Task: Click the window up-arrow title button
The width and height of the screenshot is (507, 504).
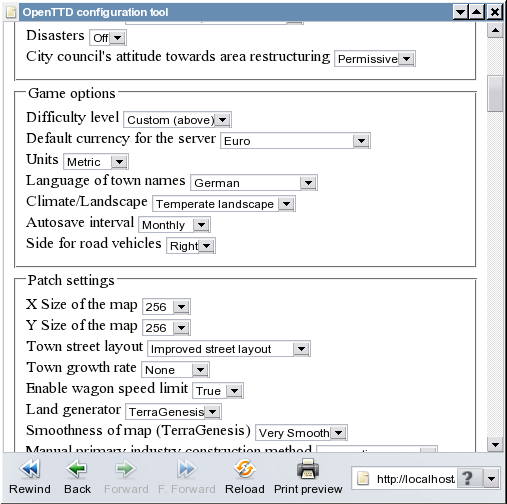Action: pyautogui.click(x=477, y=12)
